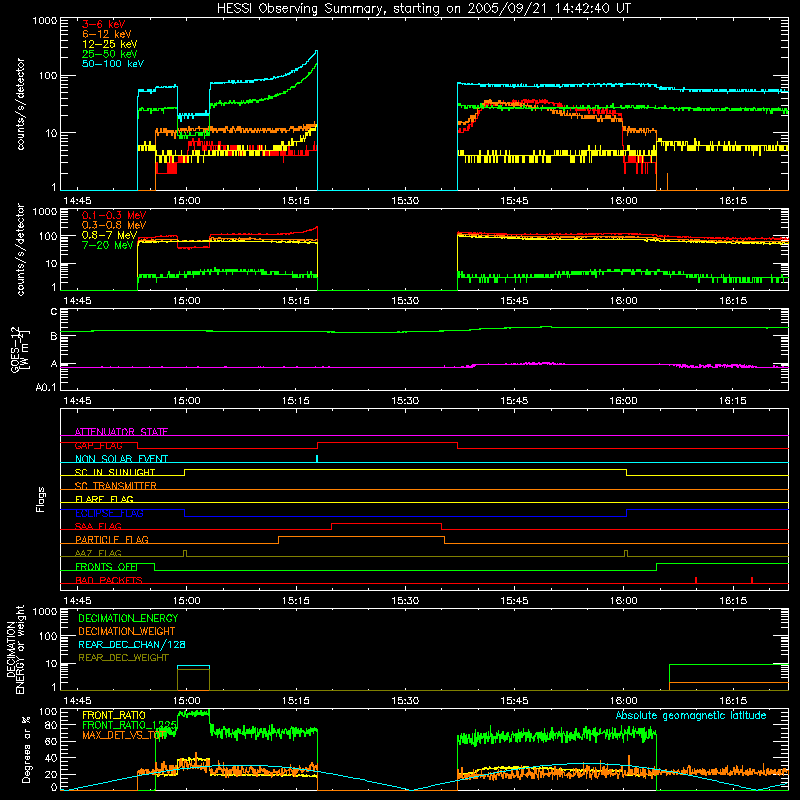Screen dimensions: 800x800
Task: Click the red SAA_FLAG label
Action: (x=98, y=526)
